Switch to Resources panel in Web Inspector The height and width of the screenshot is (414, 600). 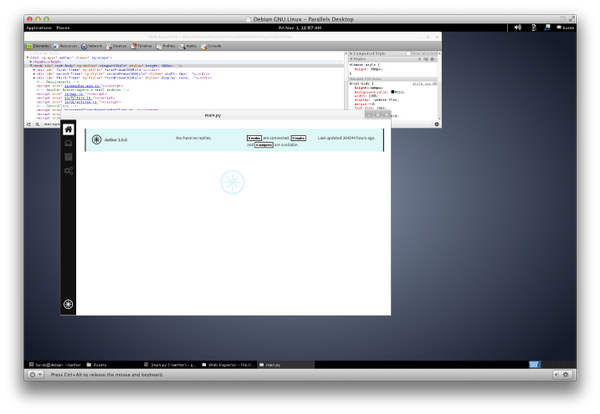(65, 46)
